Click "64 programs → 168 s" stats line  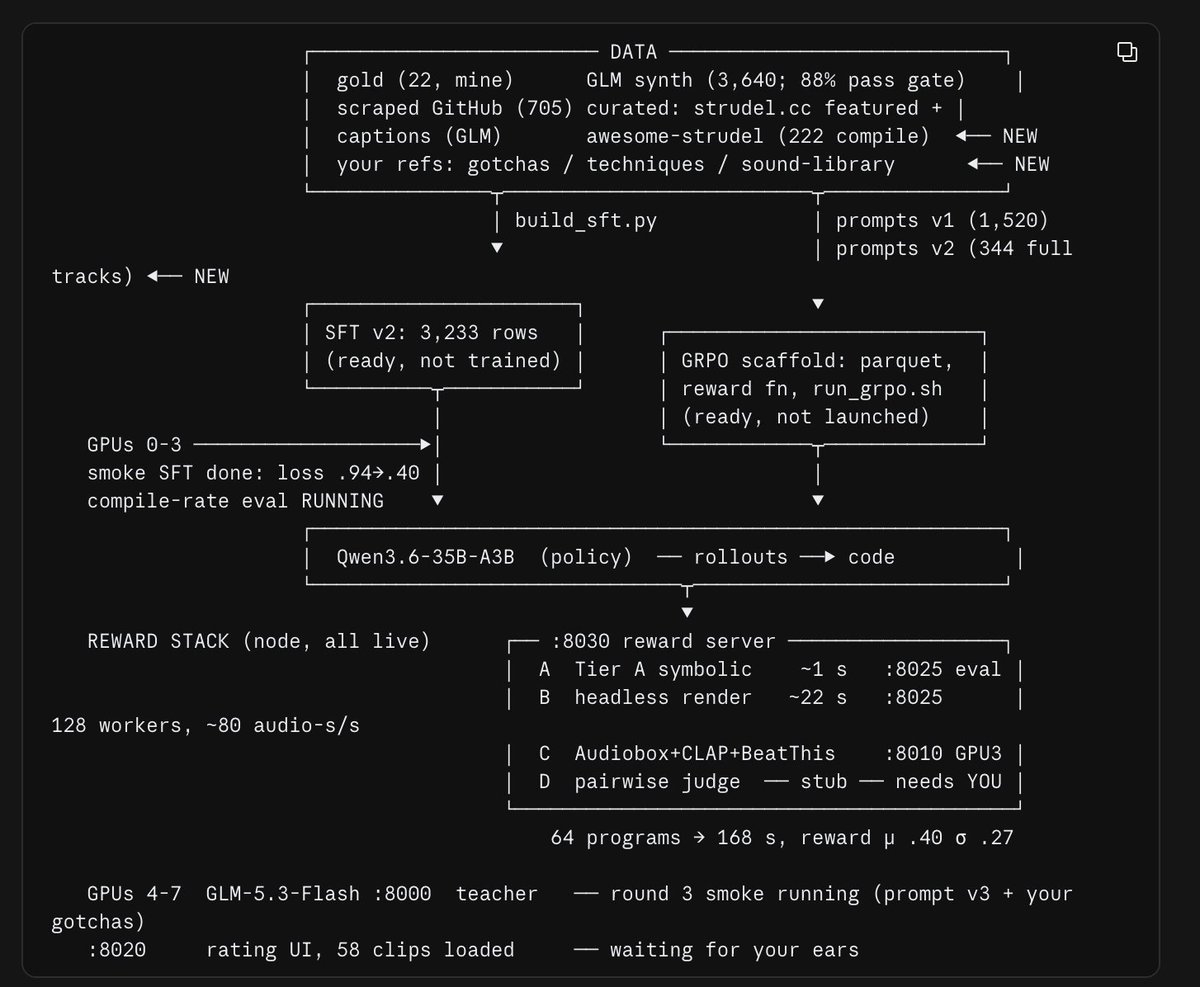[782, 837]
